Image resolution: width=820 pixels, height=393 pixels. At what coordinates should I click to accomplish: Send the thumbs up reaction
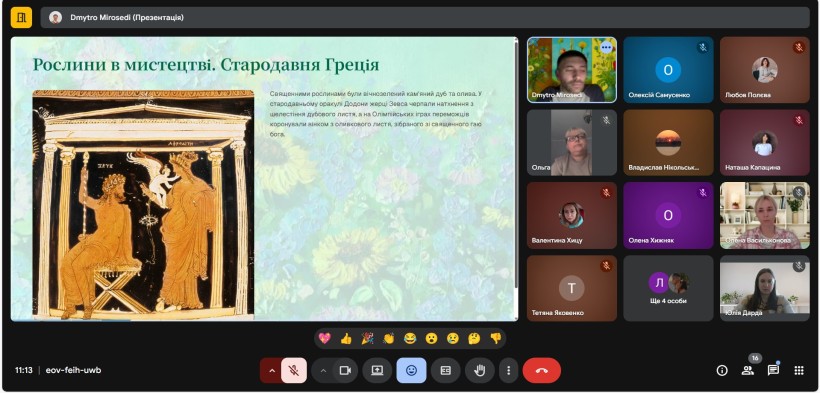(346, 339)
